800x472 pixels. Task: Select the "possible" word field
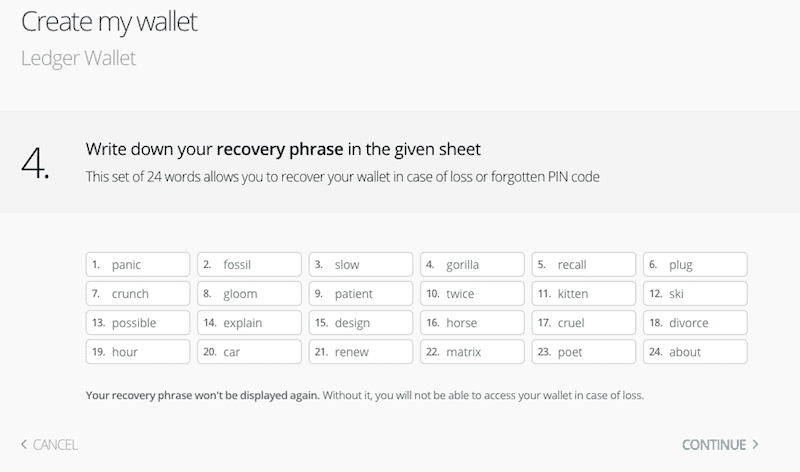pyautogui.click(x=138, y=323)
